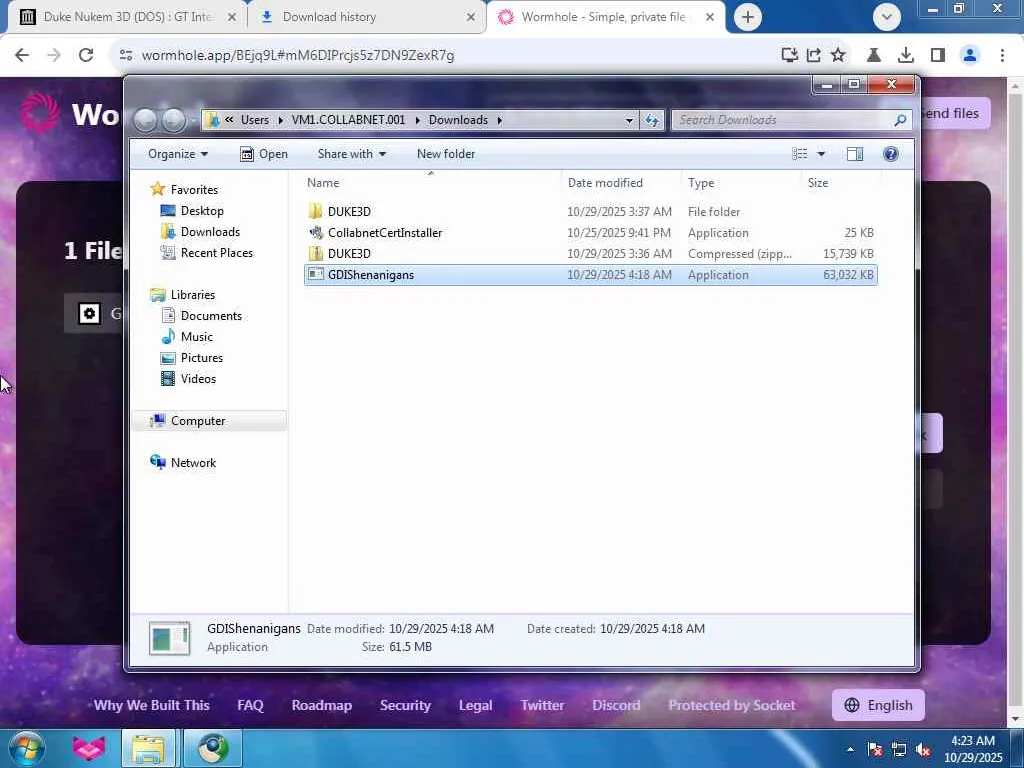Go to Desktop in navigation pane

click(x=202, y=211)
